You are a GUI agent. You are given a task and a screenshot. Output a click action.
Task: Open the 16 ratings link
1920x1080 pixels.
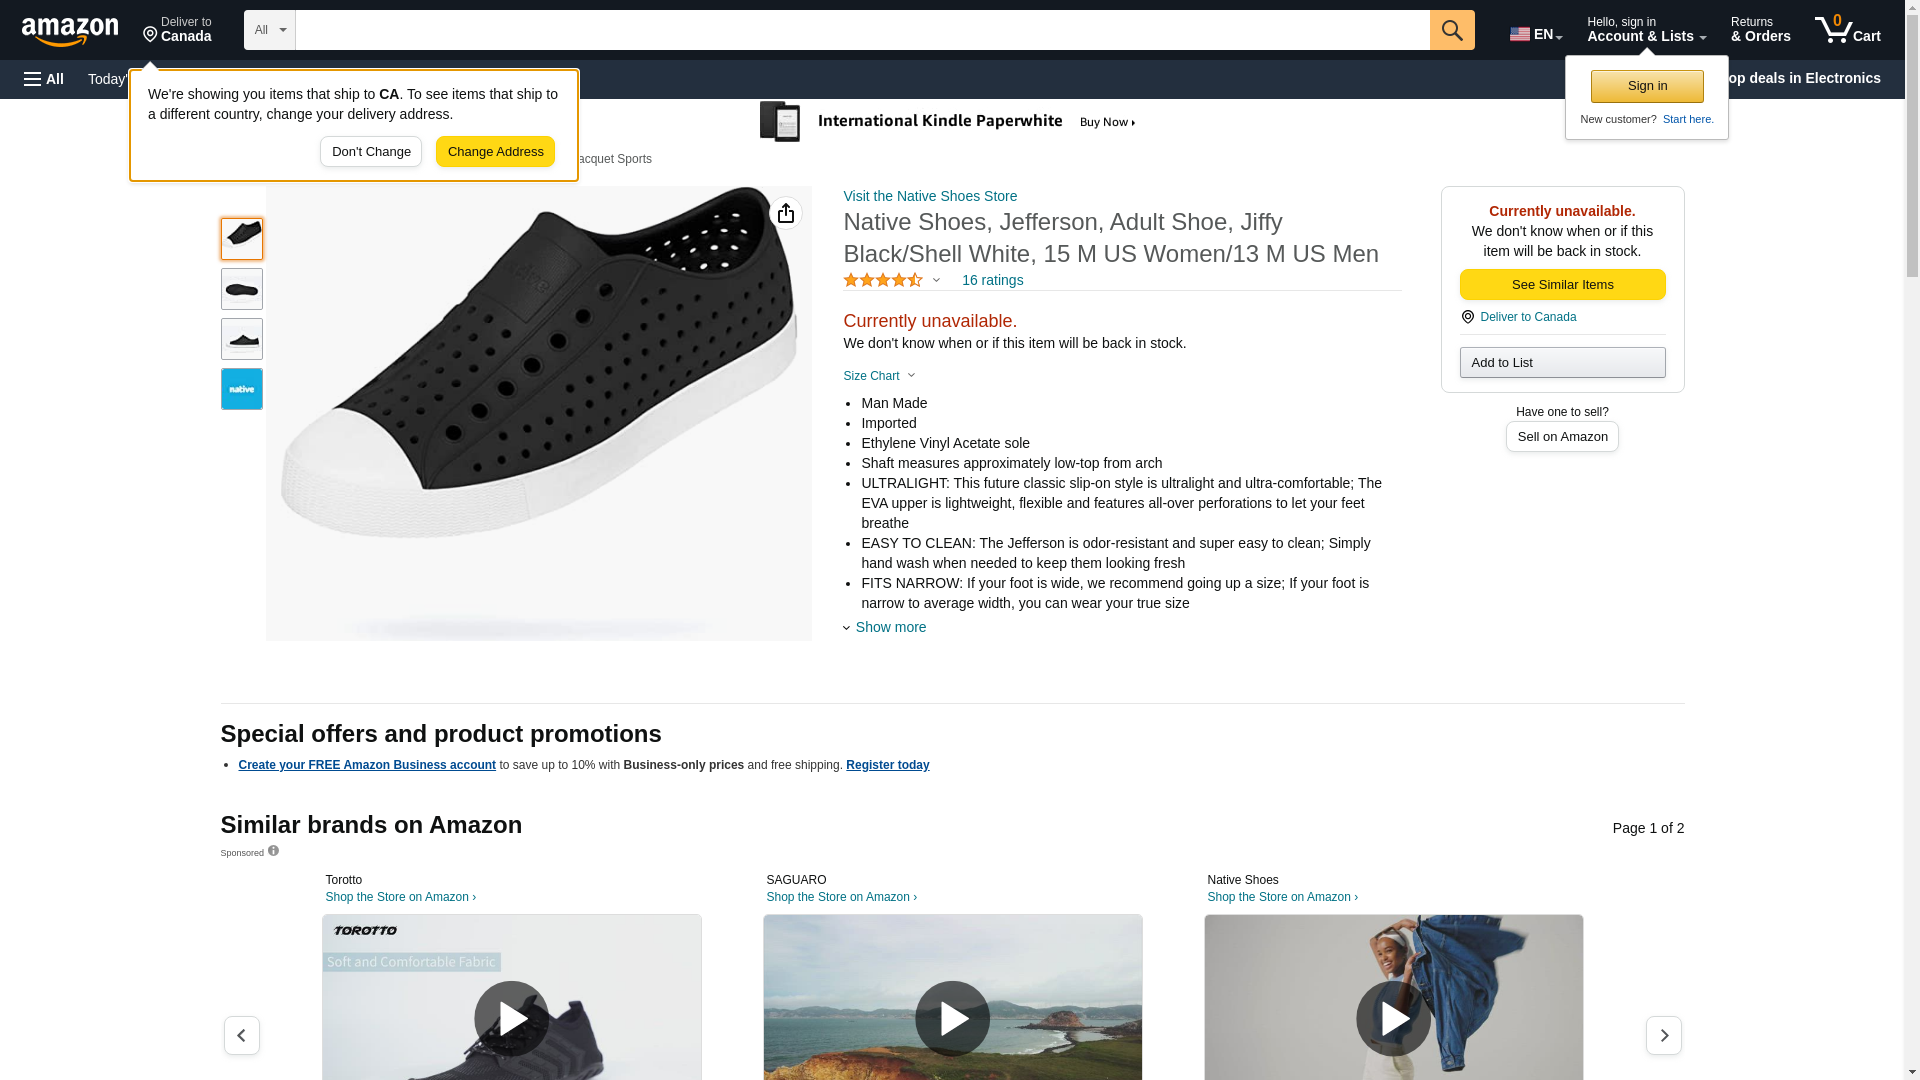point(992,280)
